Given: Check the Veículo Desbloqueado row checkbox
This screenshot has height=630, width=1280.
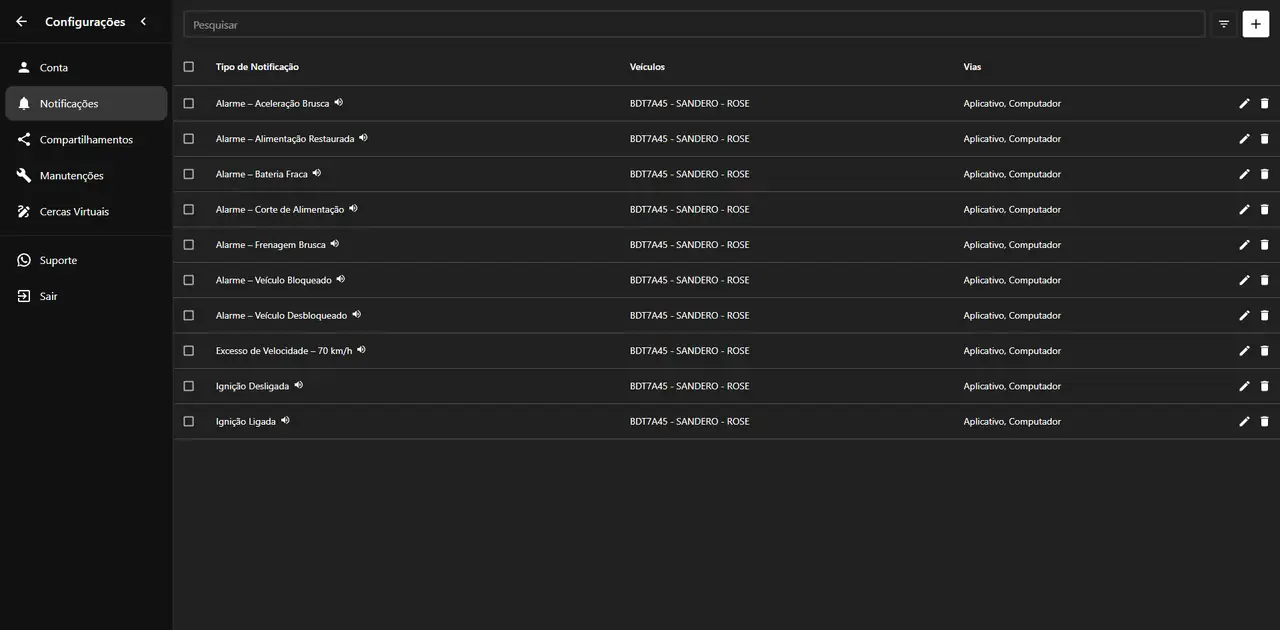Looking at the screenshot, I should click(189, 316).
